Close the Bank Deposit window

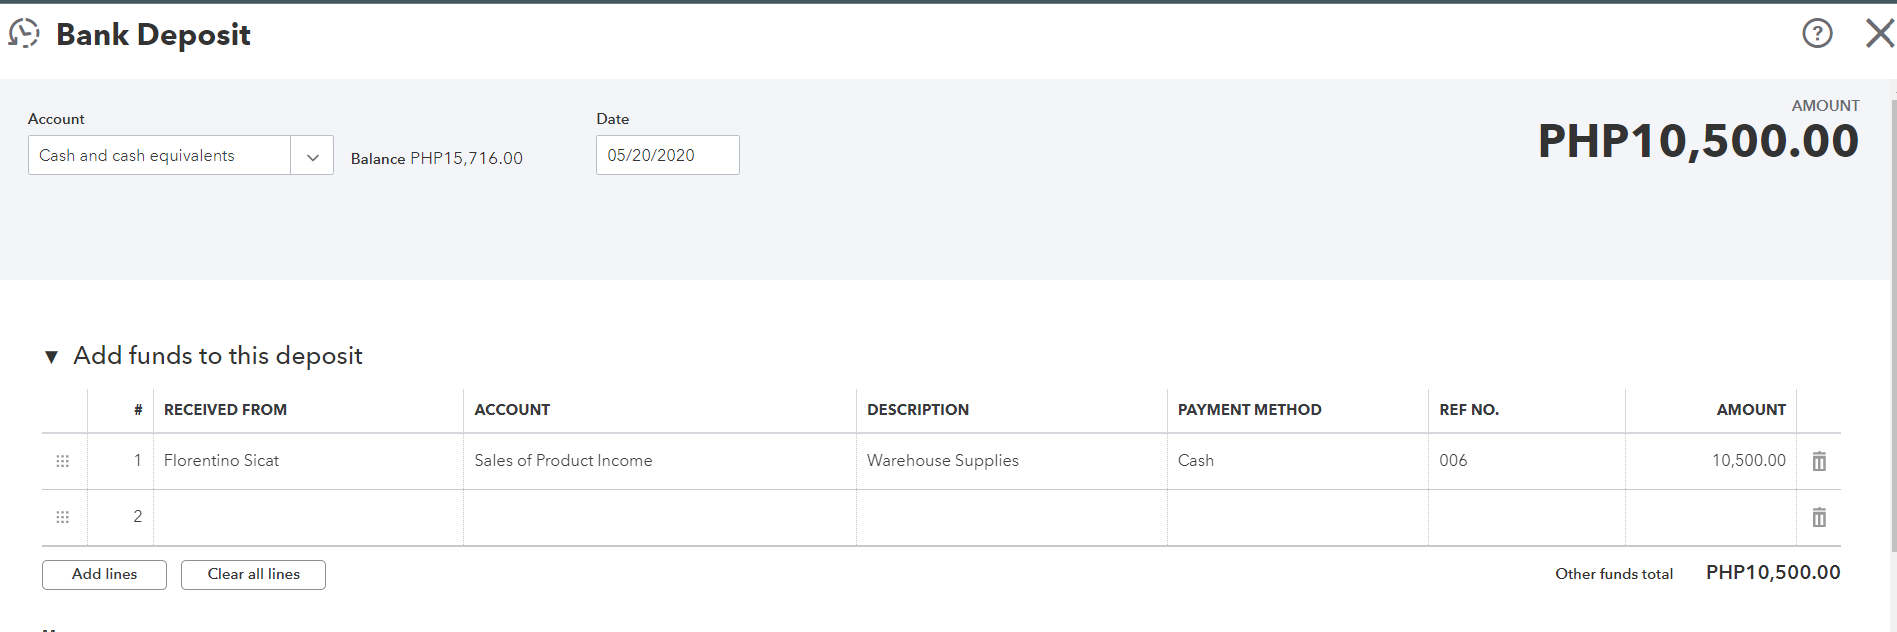coord(1879,34)
